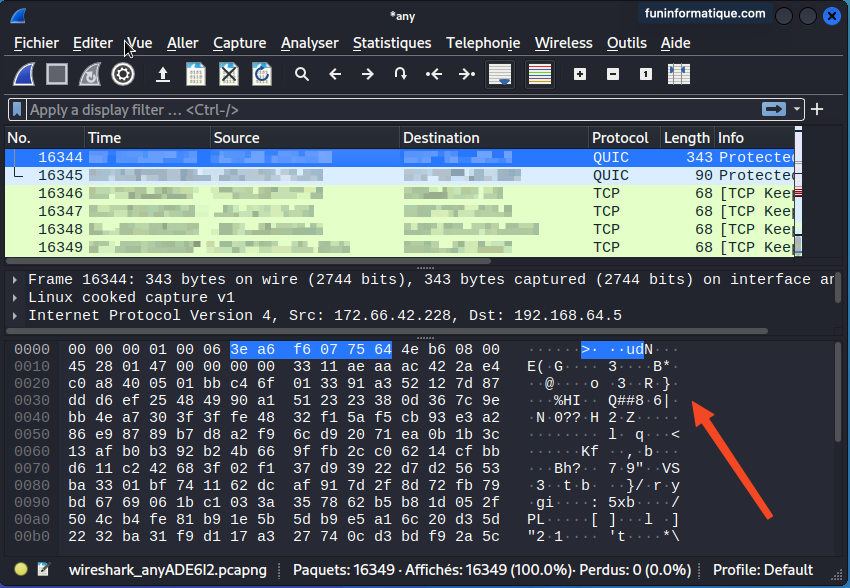Expand the Frame 16344 details
The height and width of the screenshot is (588, 850).
point(15,280)
